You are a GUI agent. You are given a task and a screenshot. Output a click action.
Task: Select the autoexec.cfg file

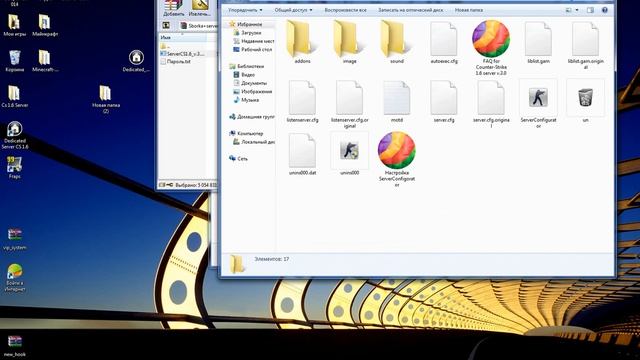444,43
